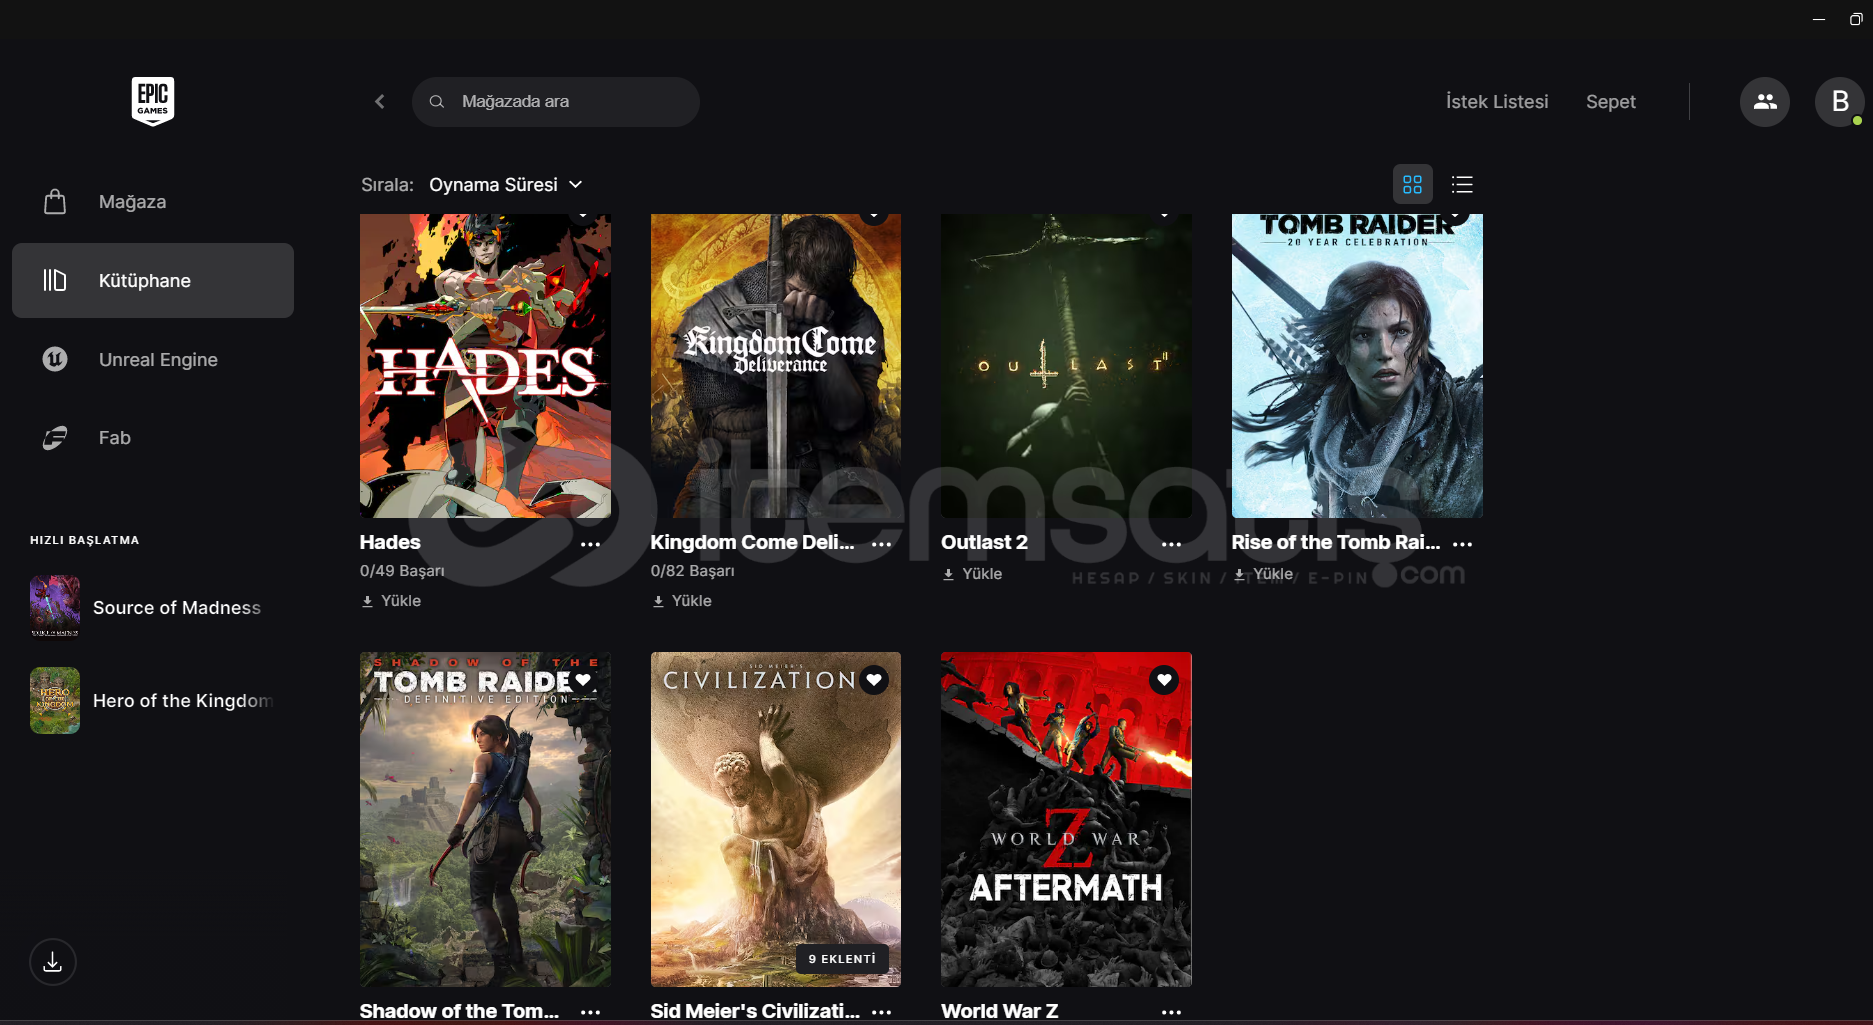Open the Shadow of the Tomb Raider cover
This screenshot has height=1025, width=1873.
pos(485,820)
